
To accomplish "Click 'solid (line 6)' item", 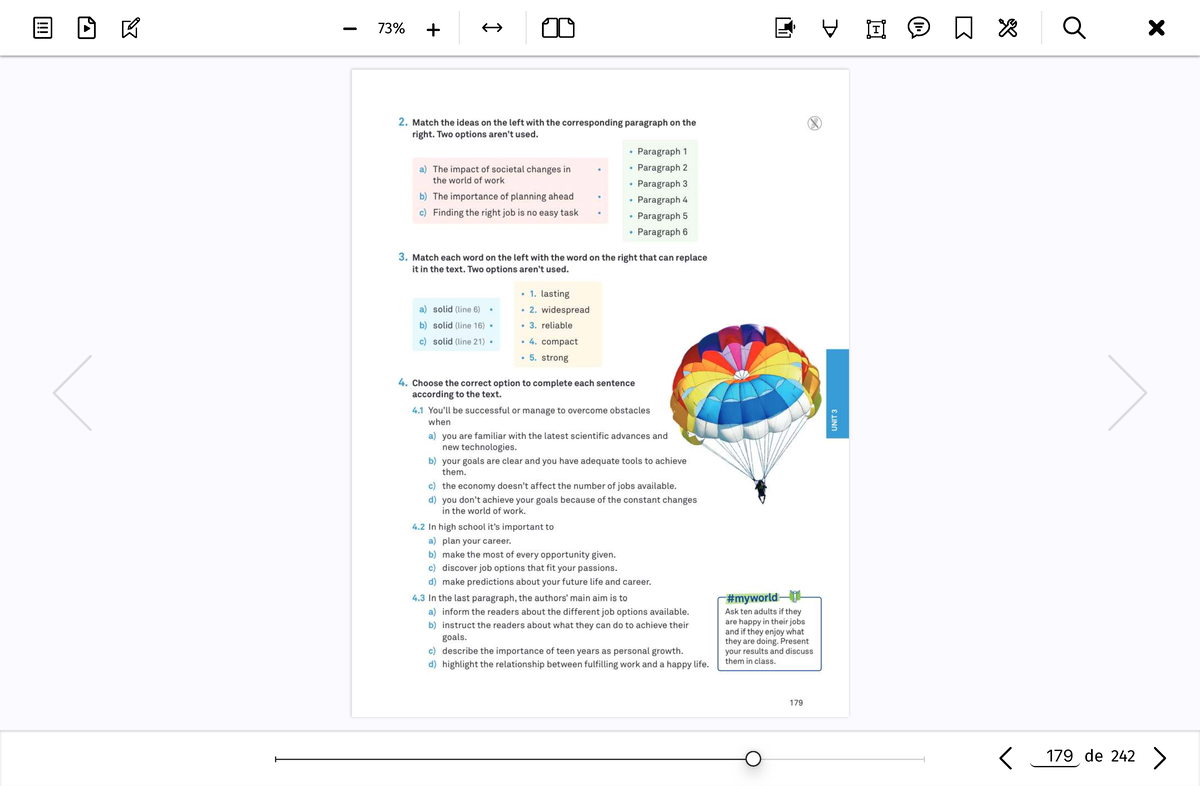I will (456, 310).
